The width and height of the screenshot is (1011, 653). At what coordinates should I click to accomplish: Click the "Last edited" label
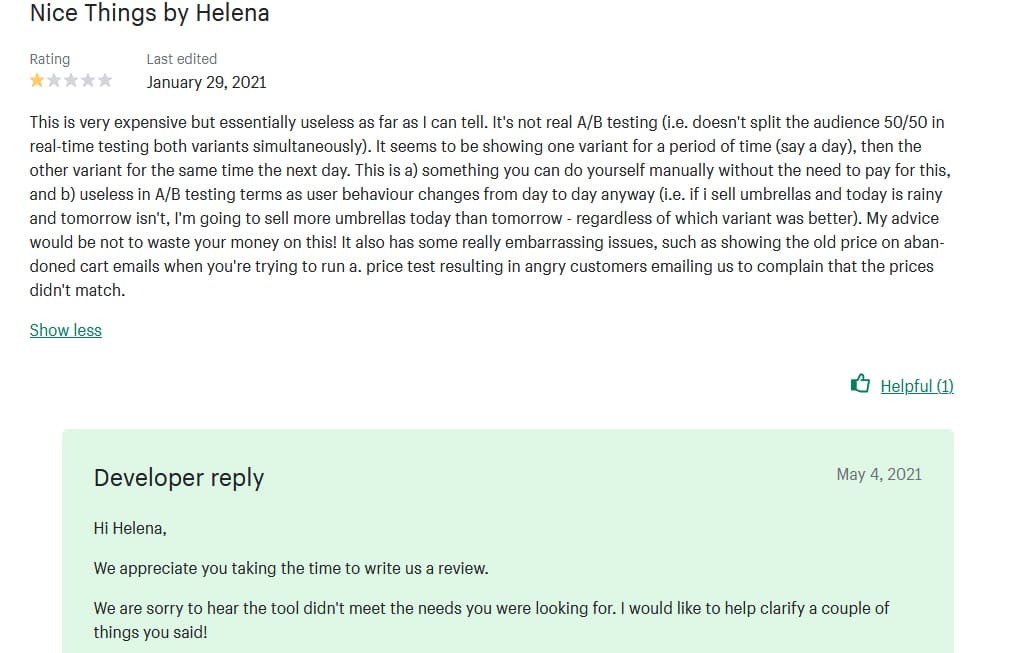point(181,59)
